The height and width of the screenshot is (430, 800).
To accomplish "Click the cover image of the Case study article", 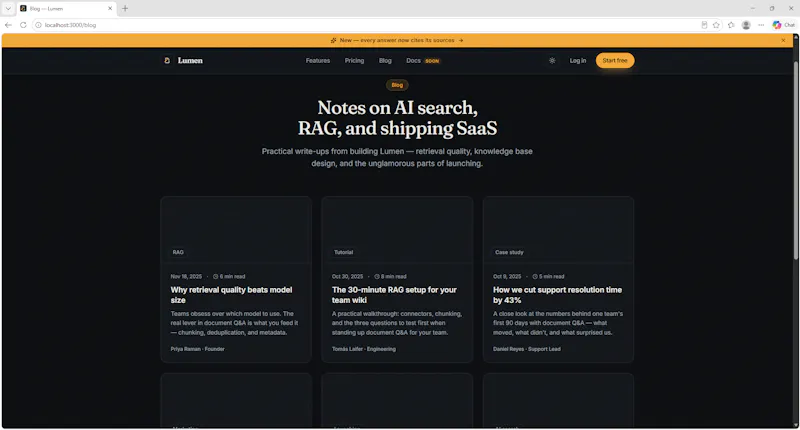I will pyautogui.click(x=558, y=230).
